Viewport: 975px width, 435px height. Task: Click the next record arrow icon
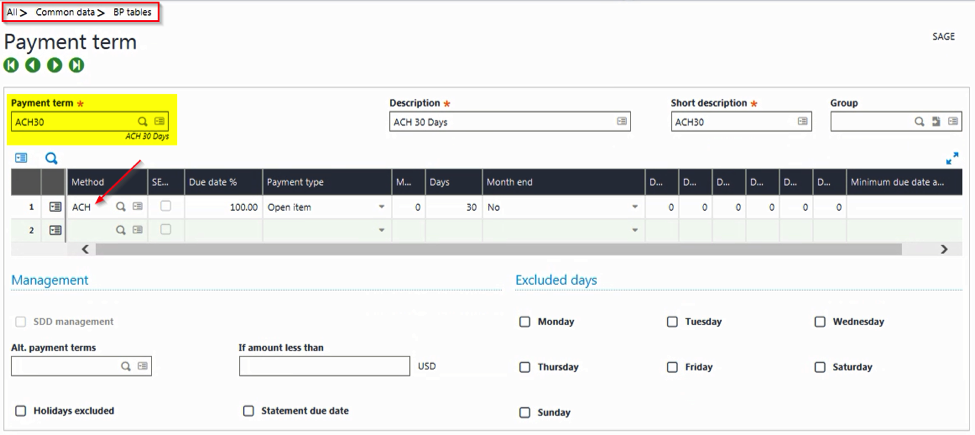(x=55, y=65)
